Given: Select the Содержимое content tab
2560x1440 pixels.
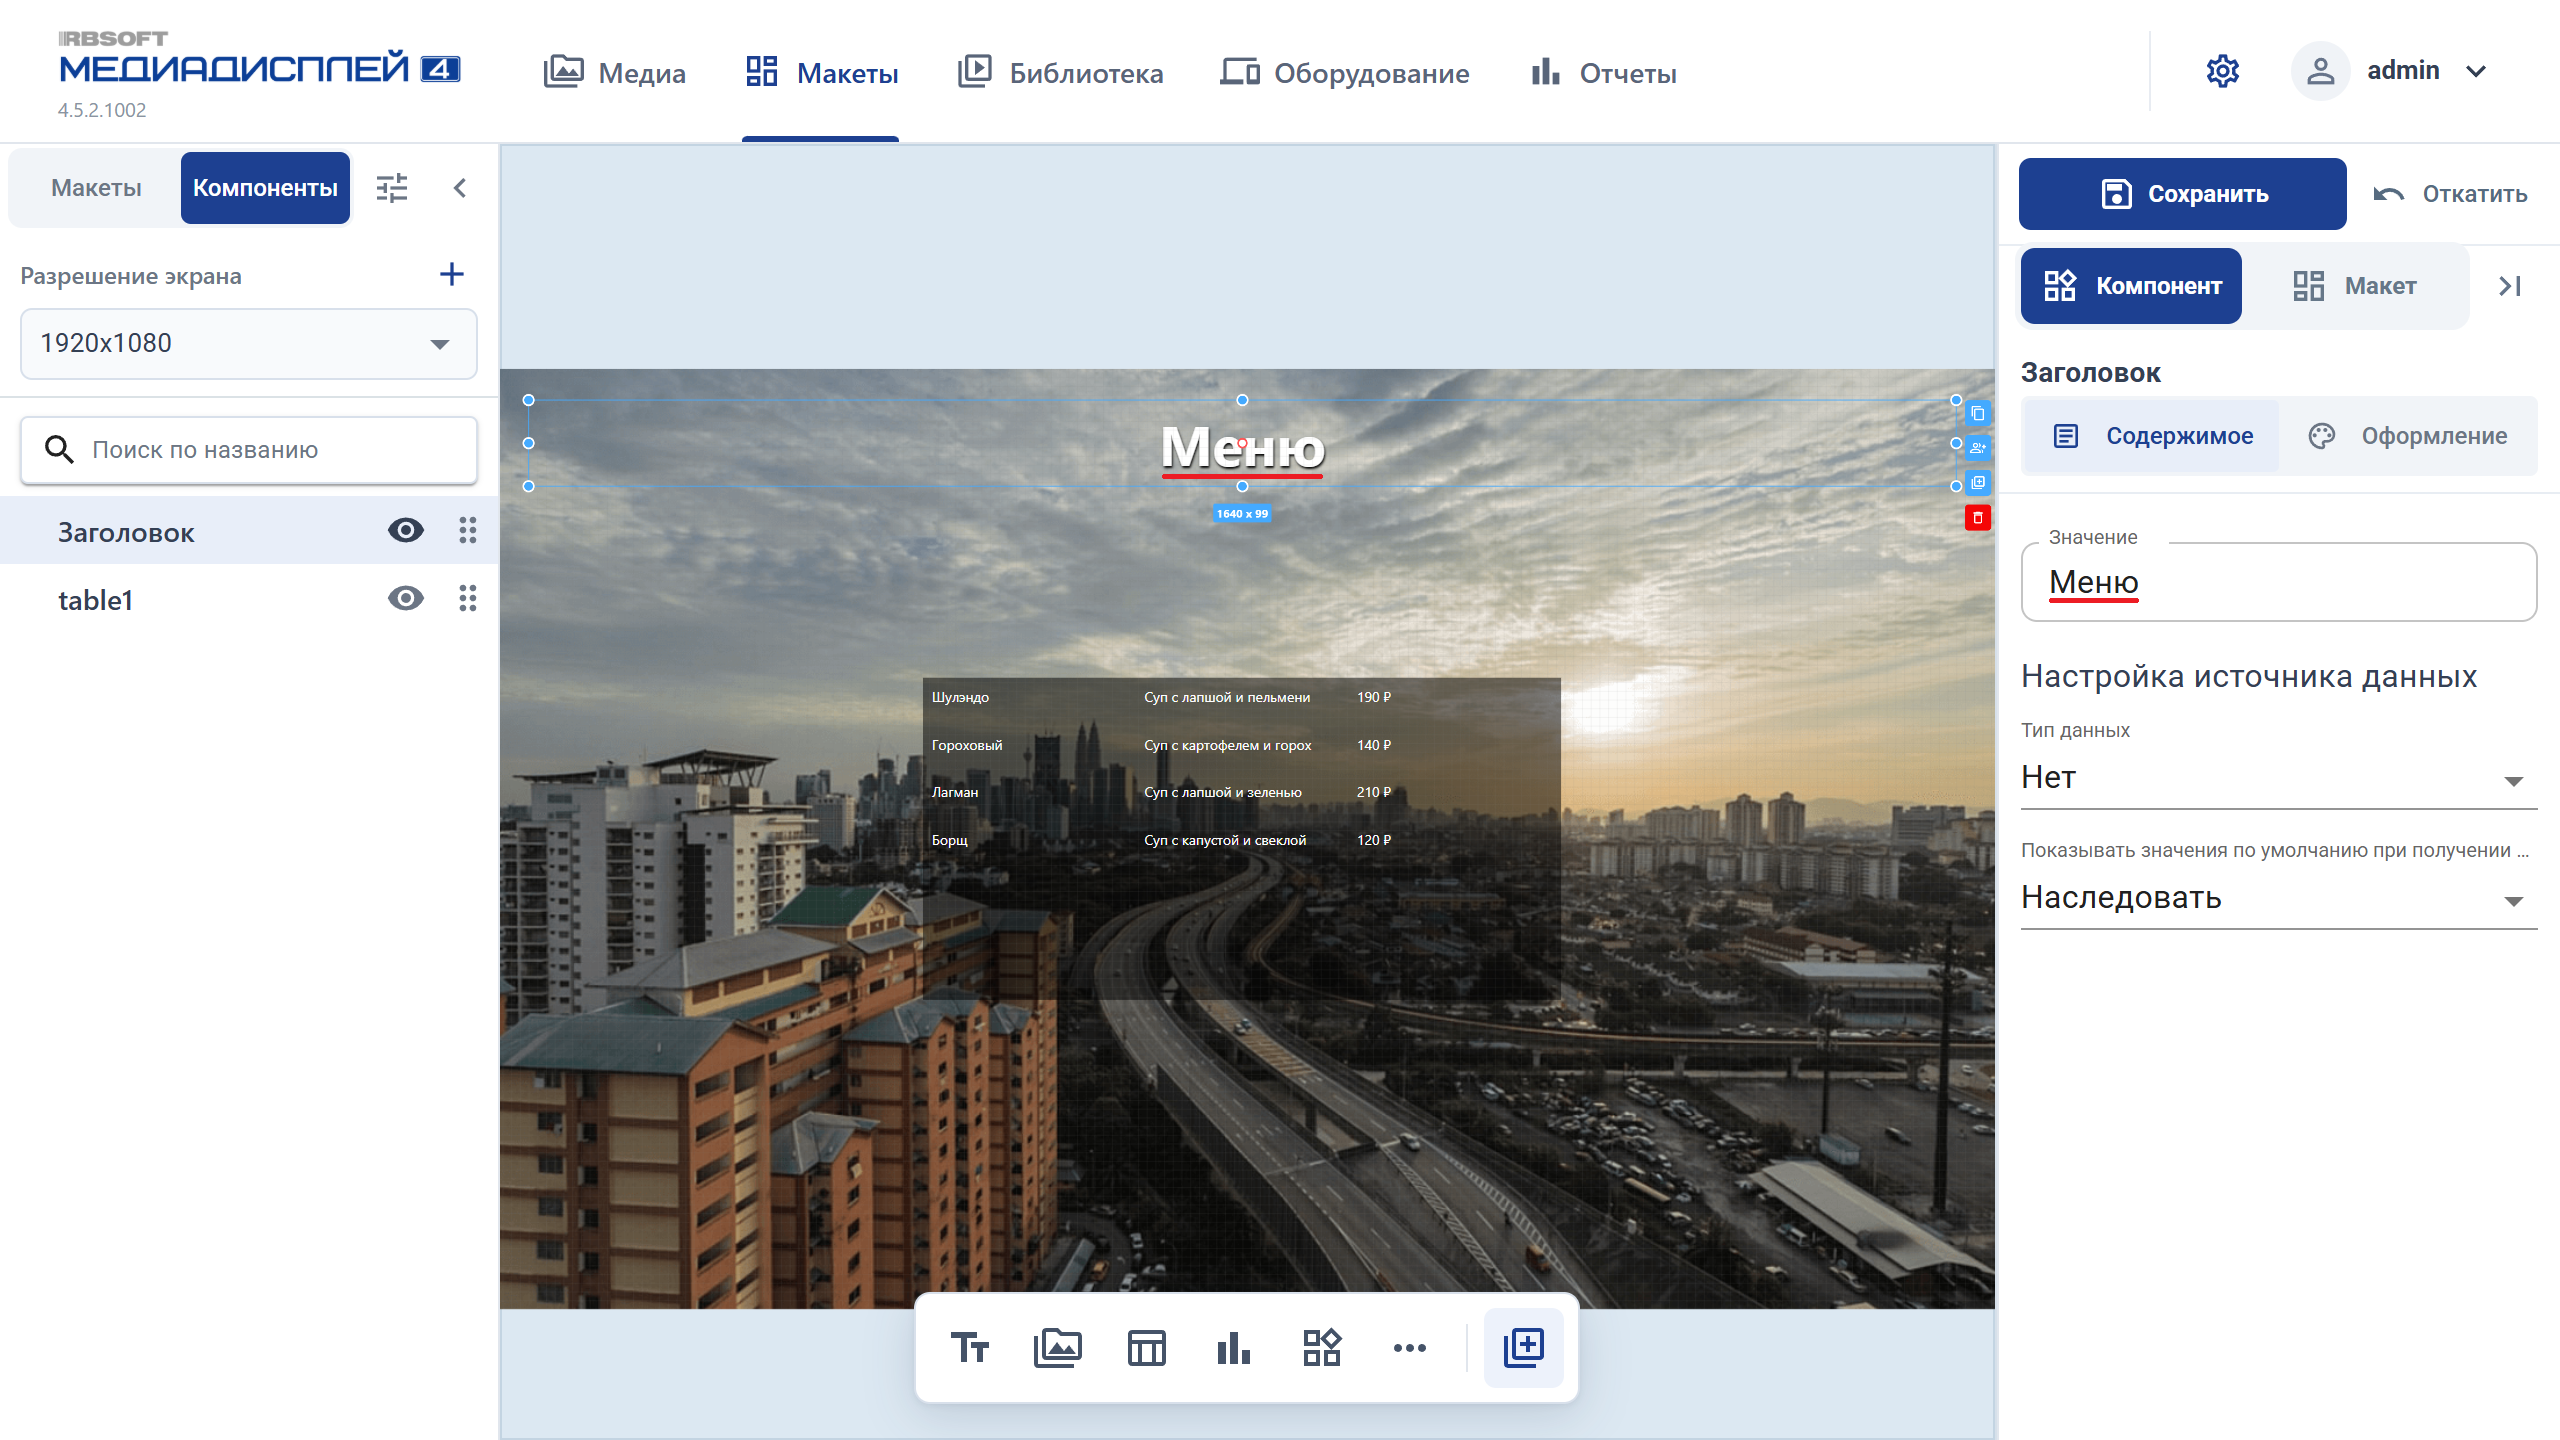Looking at the screenshot, I should [2152, 436].
